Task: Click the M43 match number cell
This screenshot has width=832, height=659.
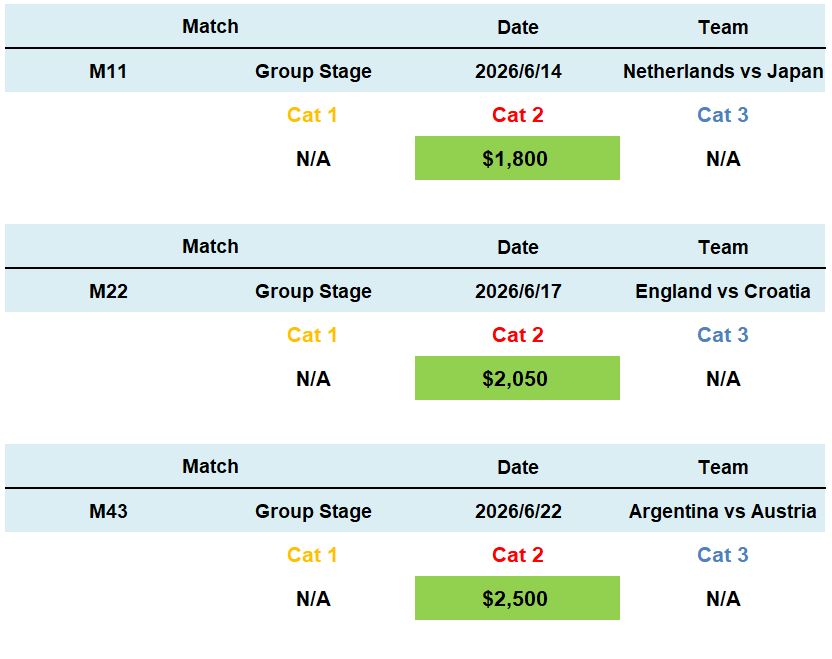Action: click(108, 512)
